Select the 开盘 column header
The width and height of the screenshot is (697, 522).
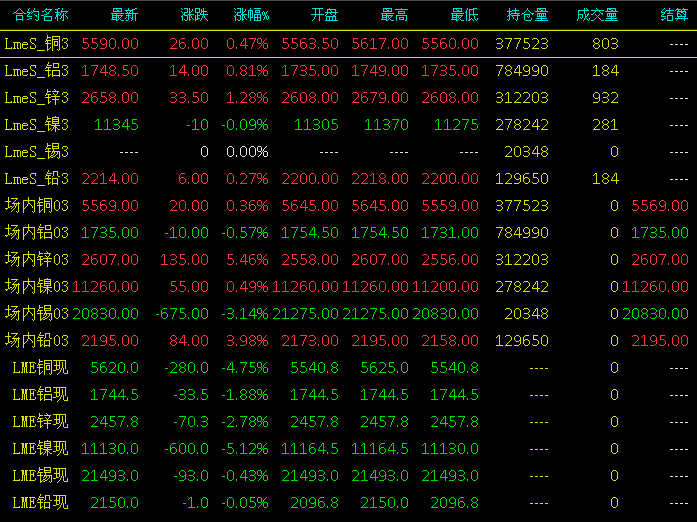coord(324,15)
